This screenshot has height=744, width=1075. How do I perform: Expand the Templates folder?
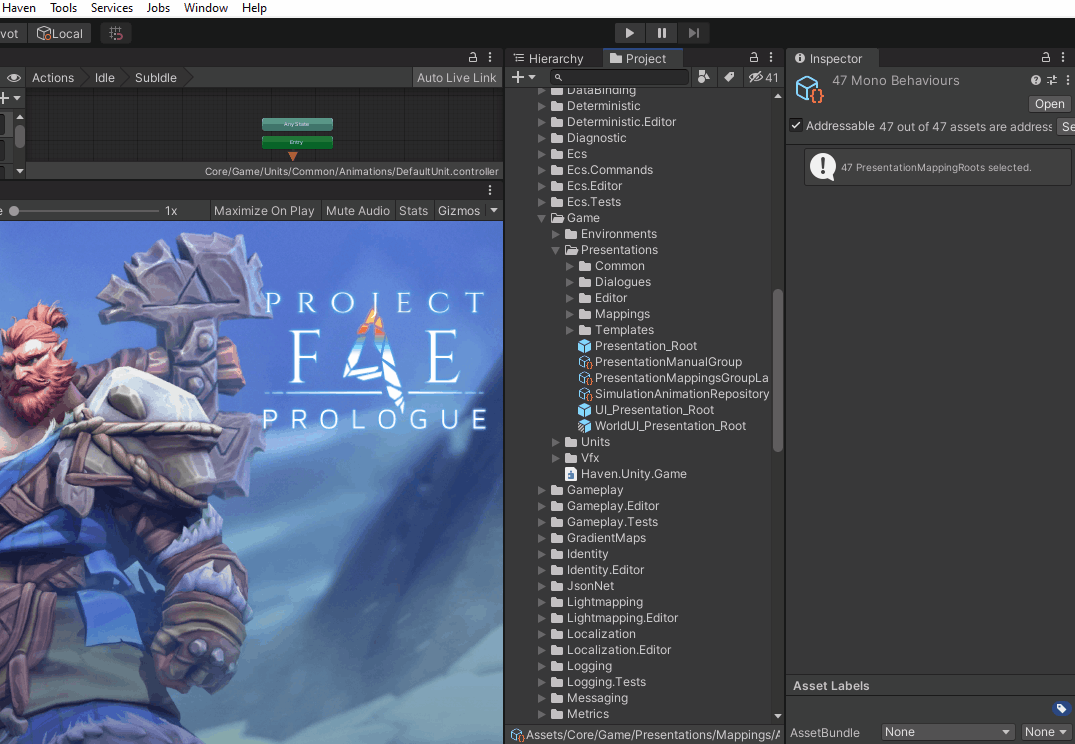569,330
